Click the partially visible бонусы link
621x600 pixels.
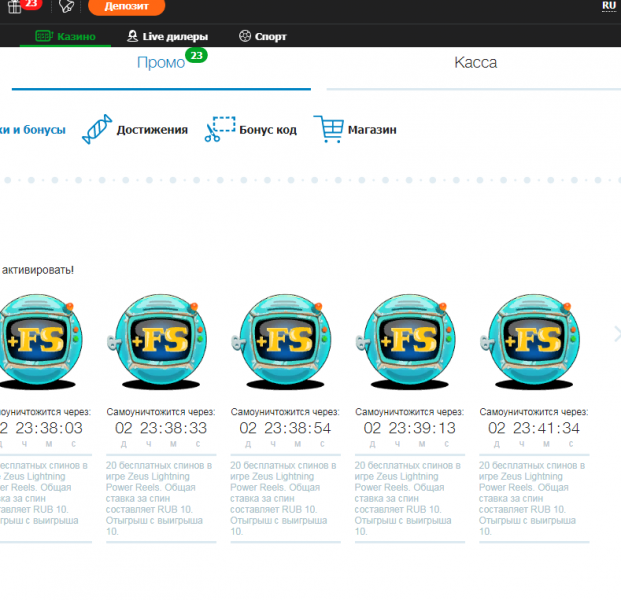pos(33,130)
